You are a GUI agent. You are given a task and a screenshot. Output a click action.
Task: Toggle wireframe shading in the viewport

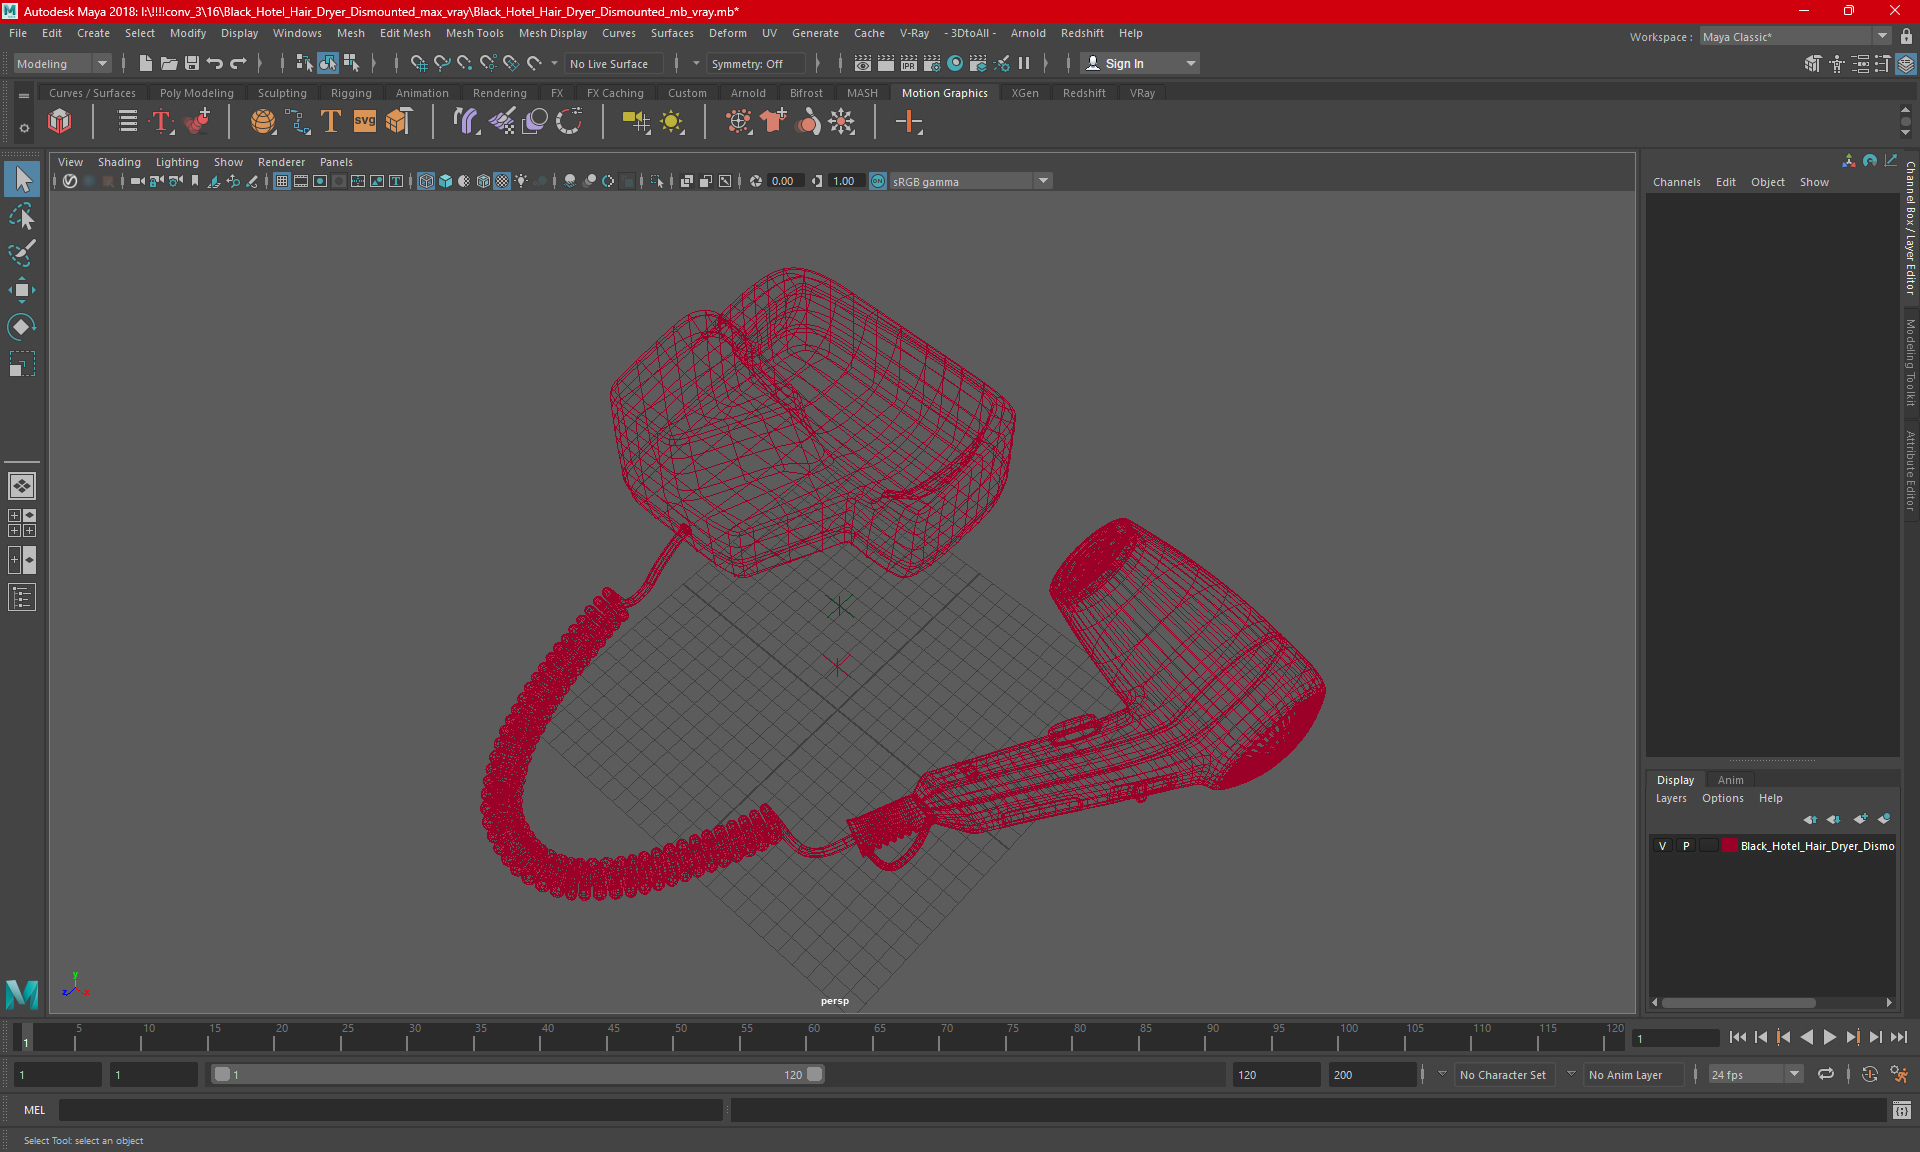click(x=426, y=181)
